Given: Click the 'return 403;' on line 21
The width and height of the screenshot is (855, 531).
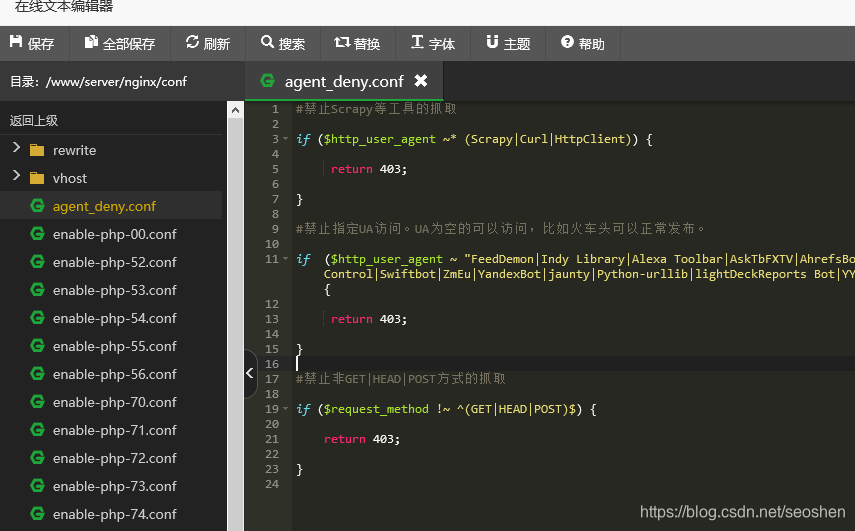Looking at the screenshot, I should coord(362,439).
